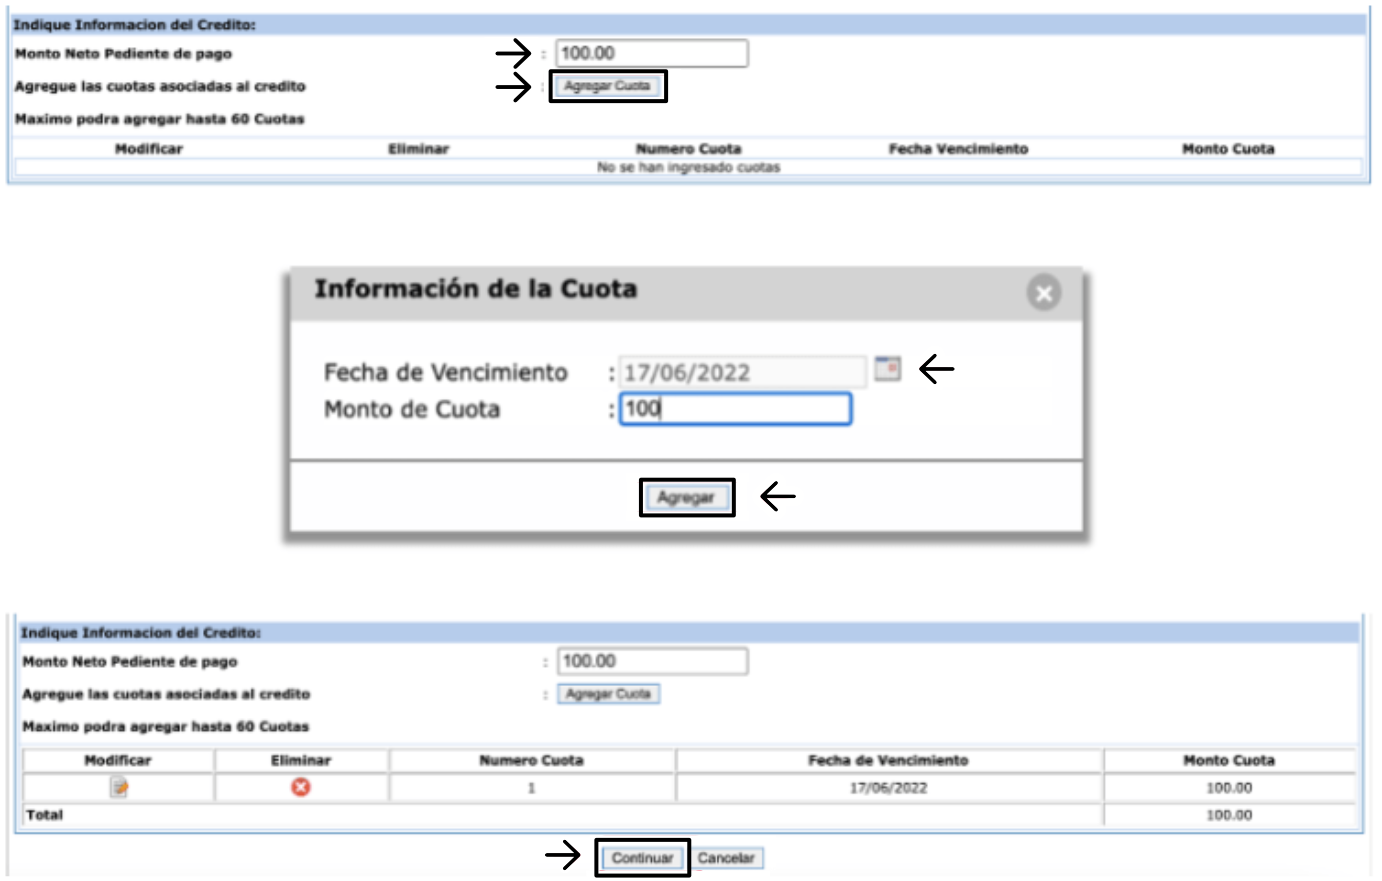The height and width of the screenshot is (881, 1382).
Task: Click Monto Cuota header in the lower table
Action: coord(1228,761)
